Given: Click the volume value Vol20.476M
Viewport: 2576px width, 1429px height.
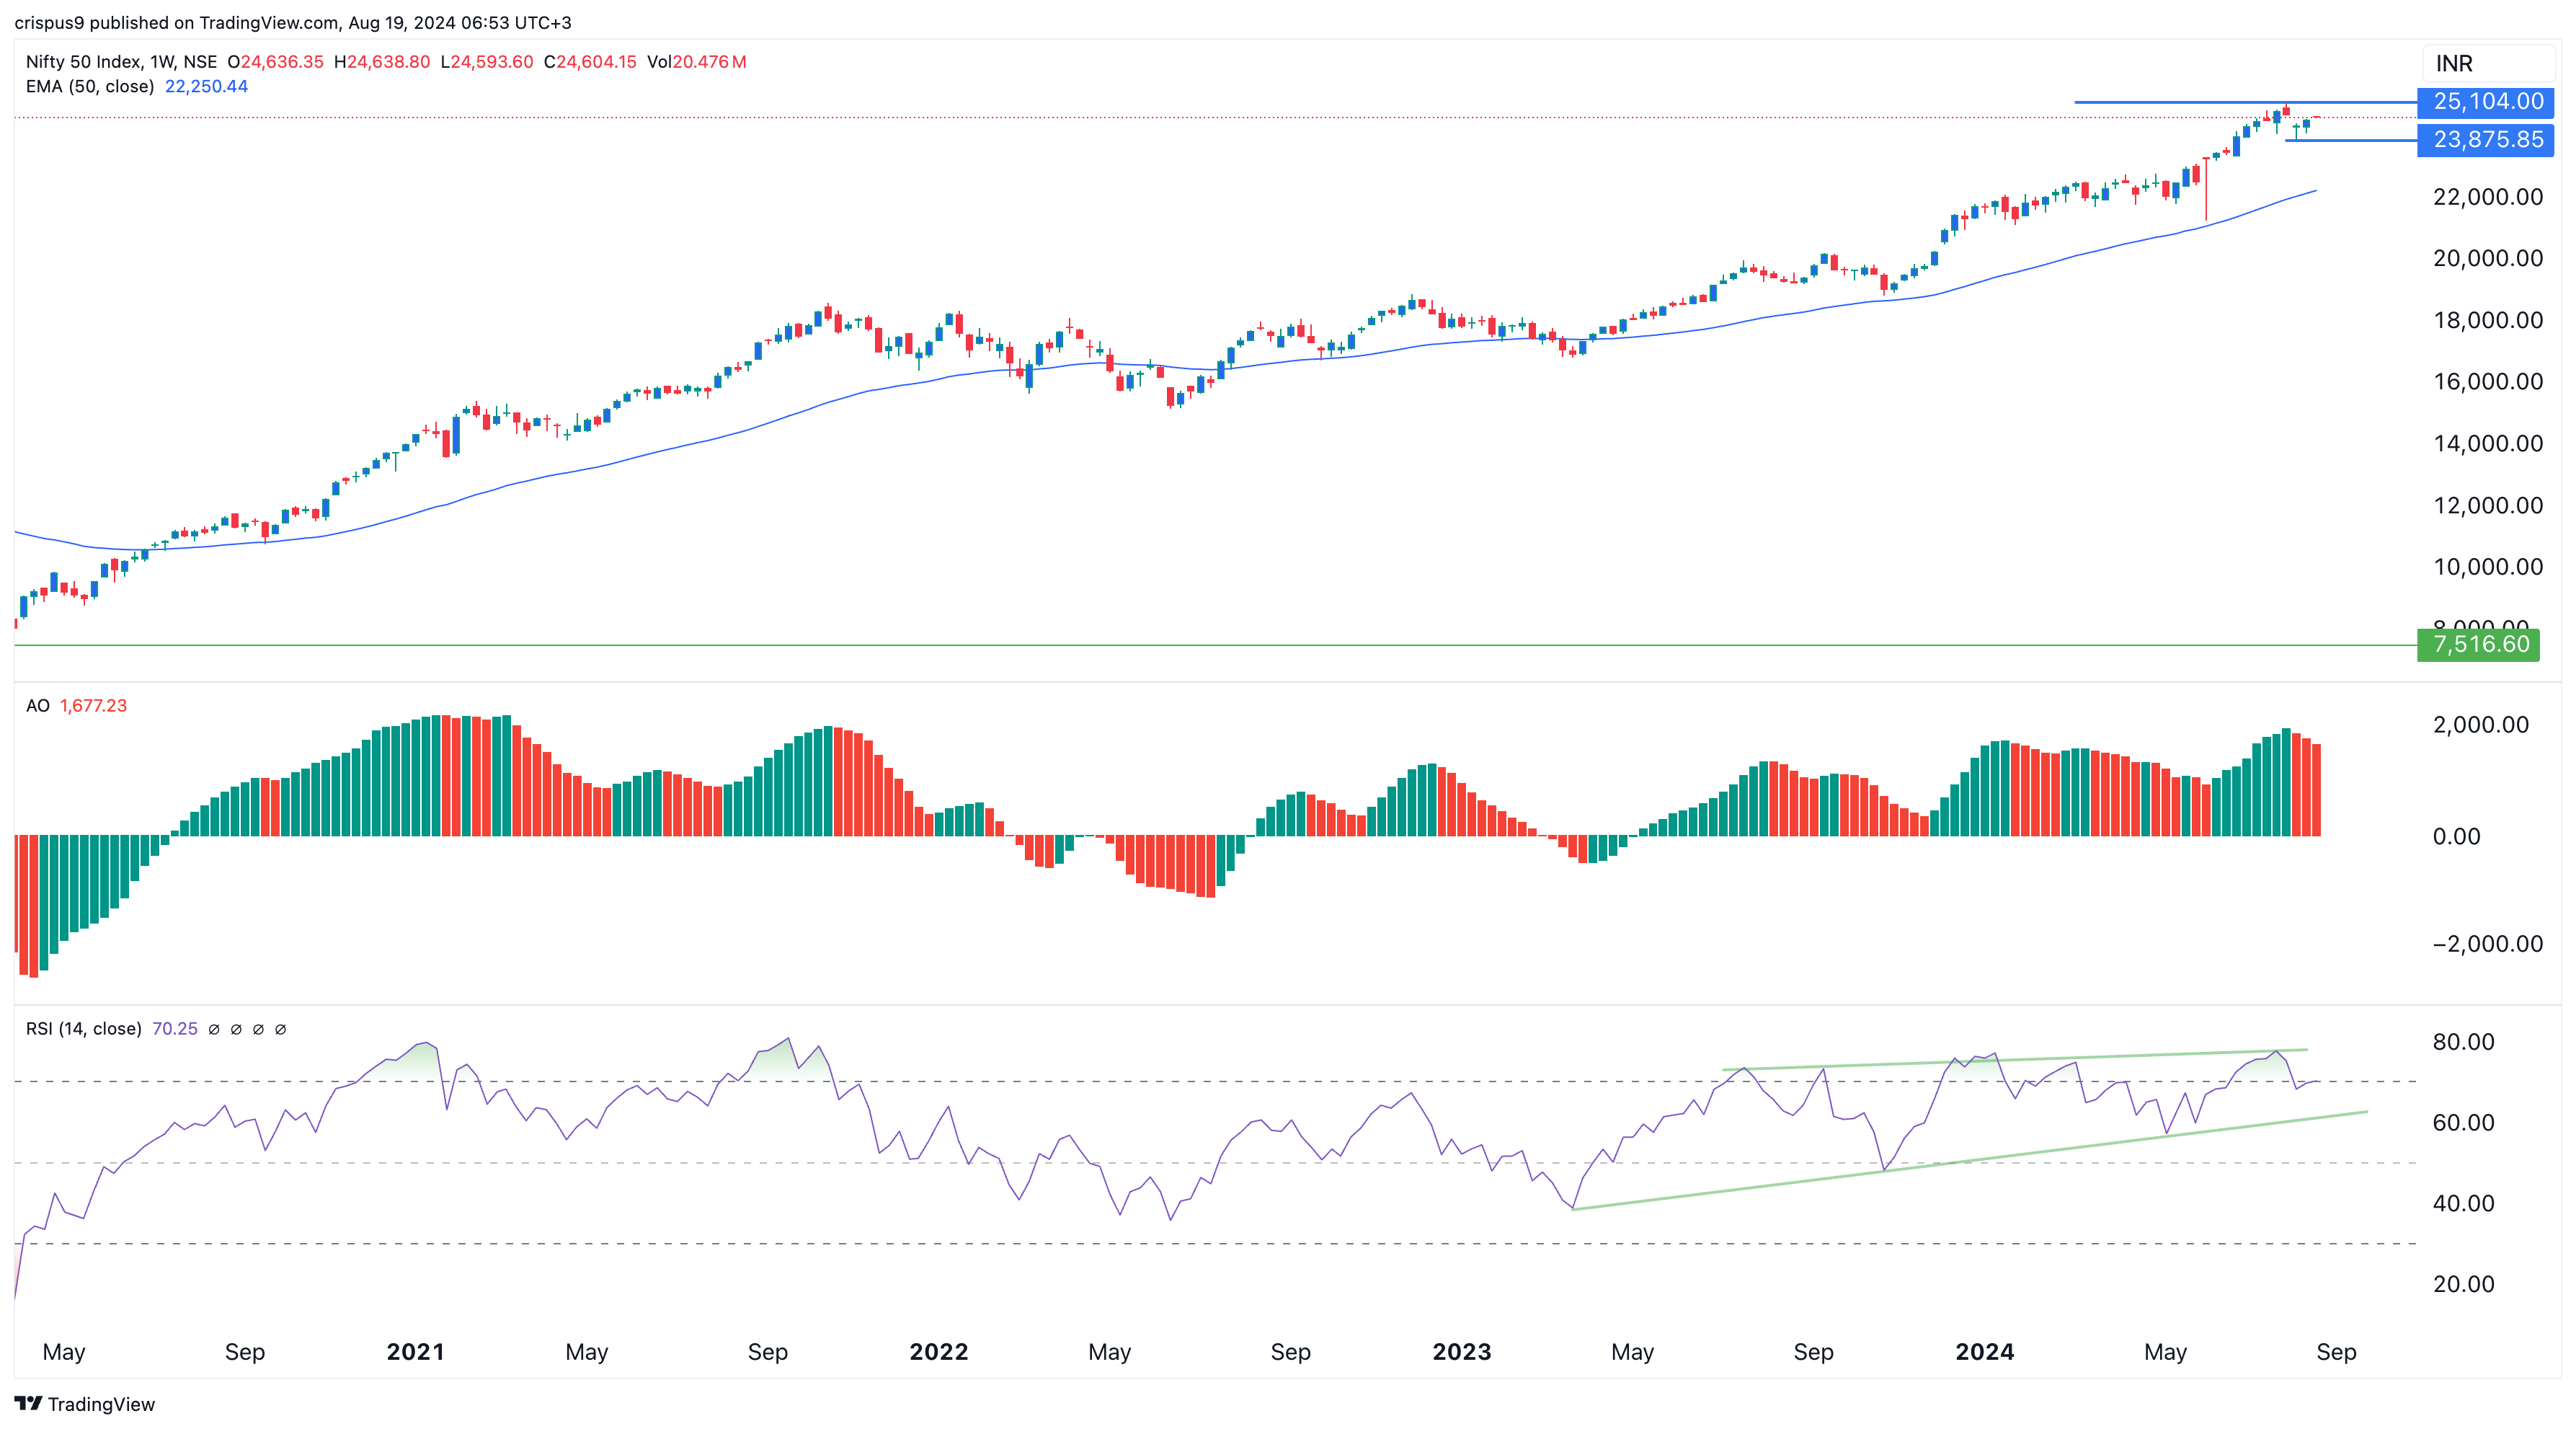Looking at the screenshot, I should 697,62.
